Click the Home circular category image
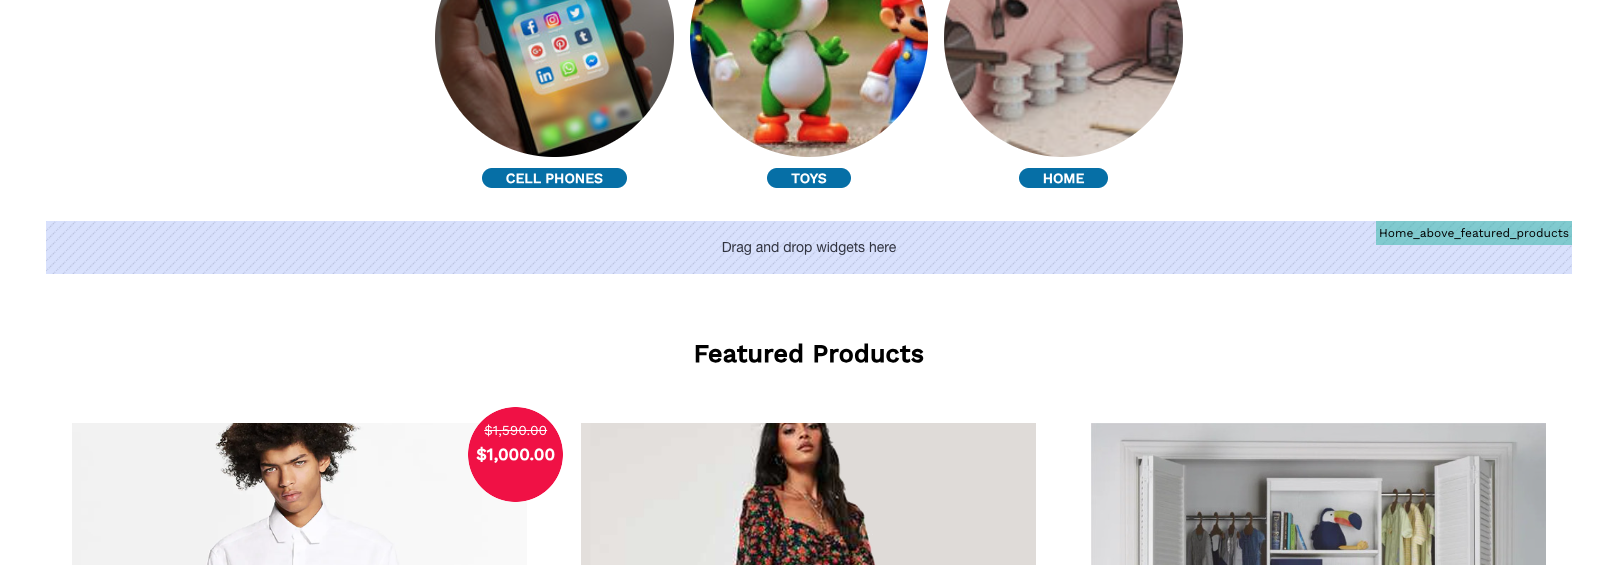Viewport: 1614px width, 565px height. point(1063,70)
